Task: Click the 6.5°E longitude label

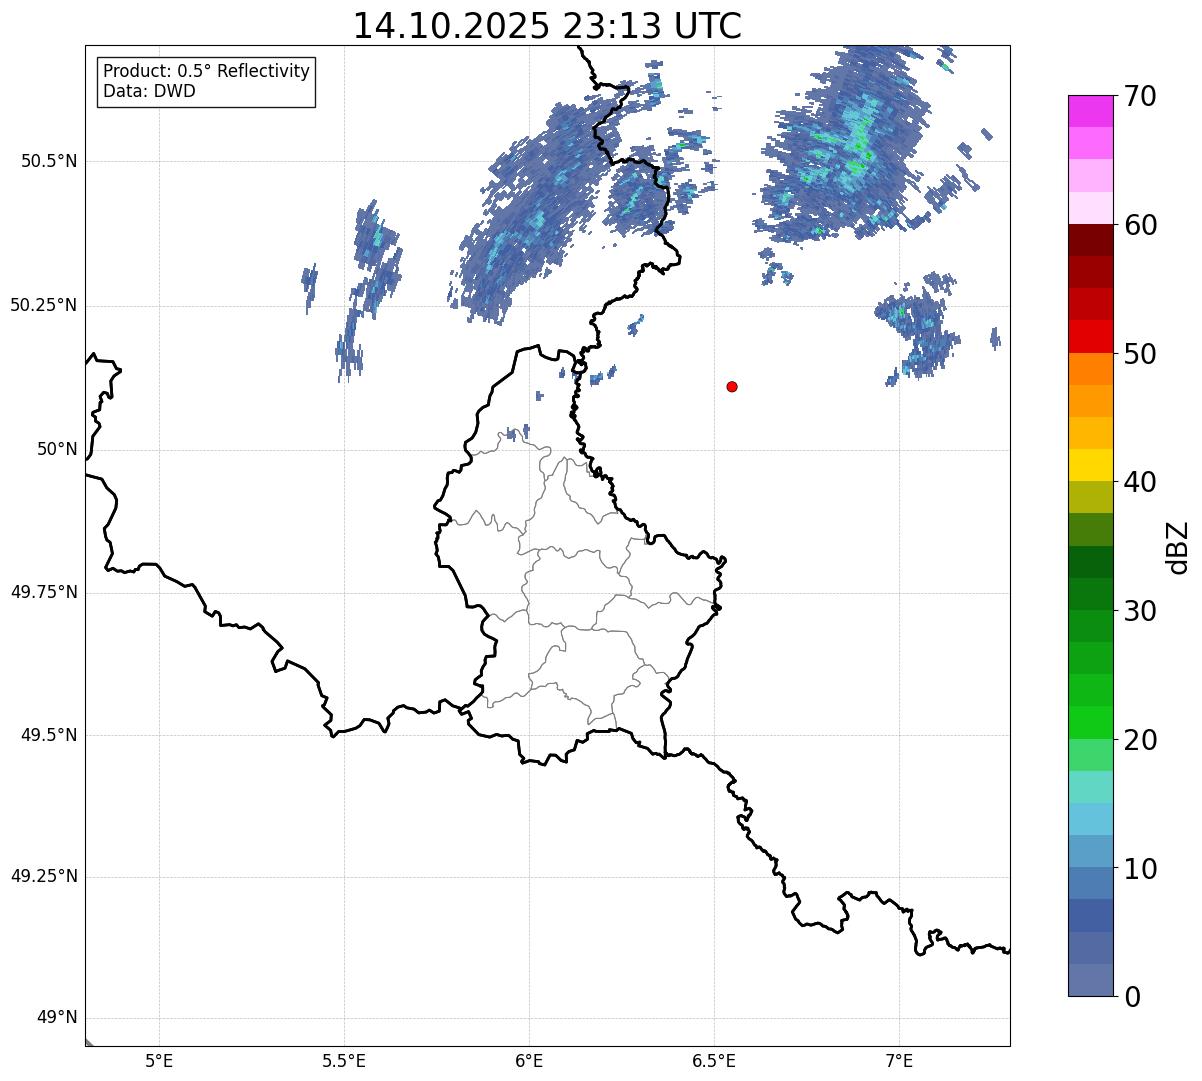Action: [x=714, y=1061]
